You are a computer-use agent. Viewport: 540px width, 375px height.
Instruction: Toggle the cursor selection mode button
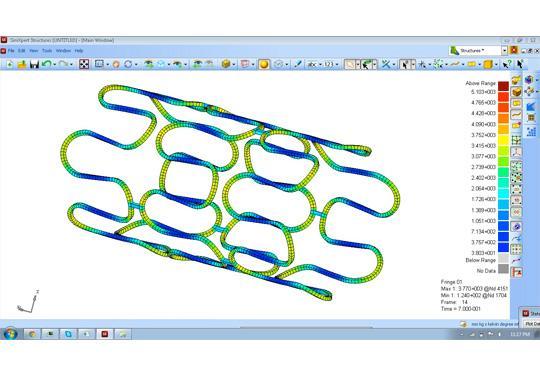(x=405, y=64)
